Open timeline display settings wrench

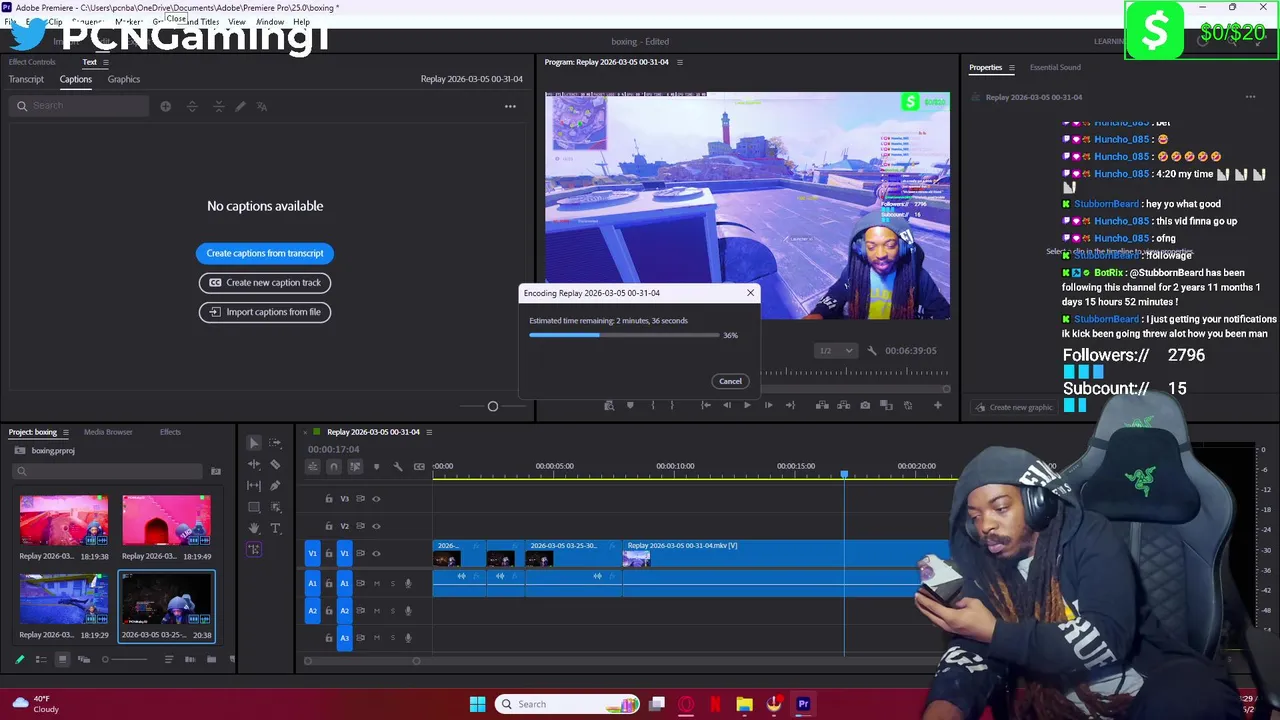click(397, 466)
